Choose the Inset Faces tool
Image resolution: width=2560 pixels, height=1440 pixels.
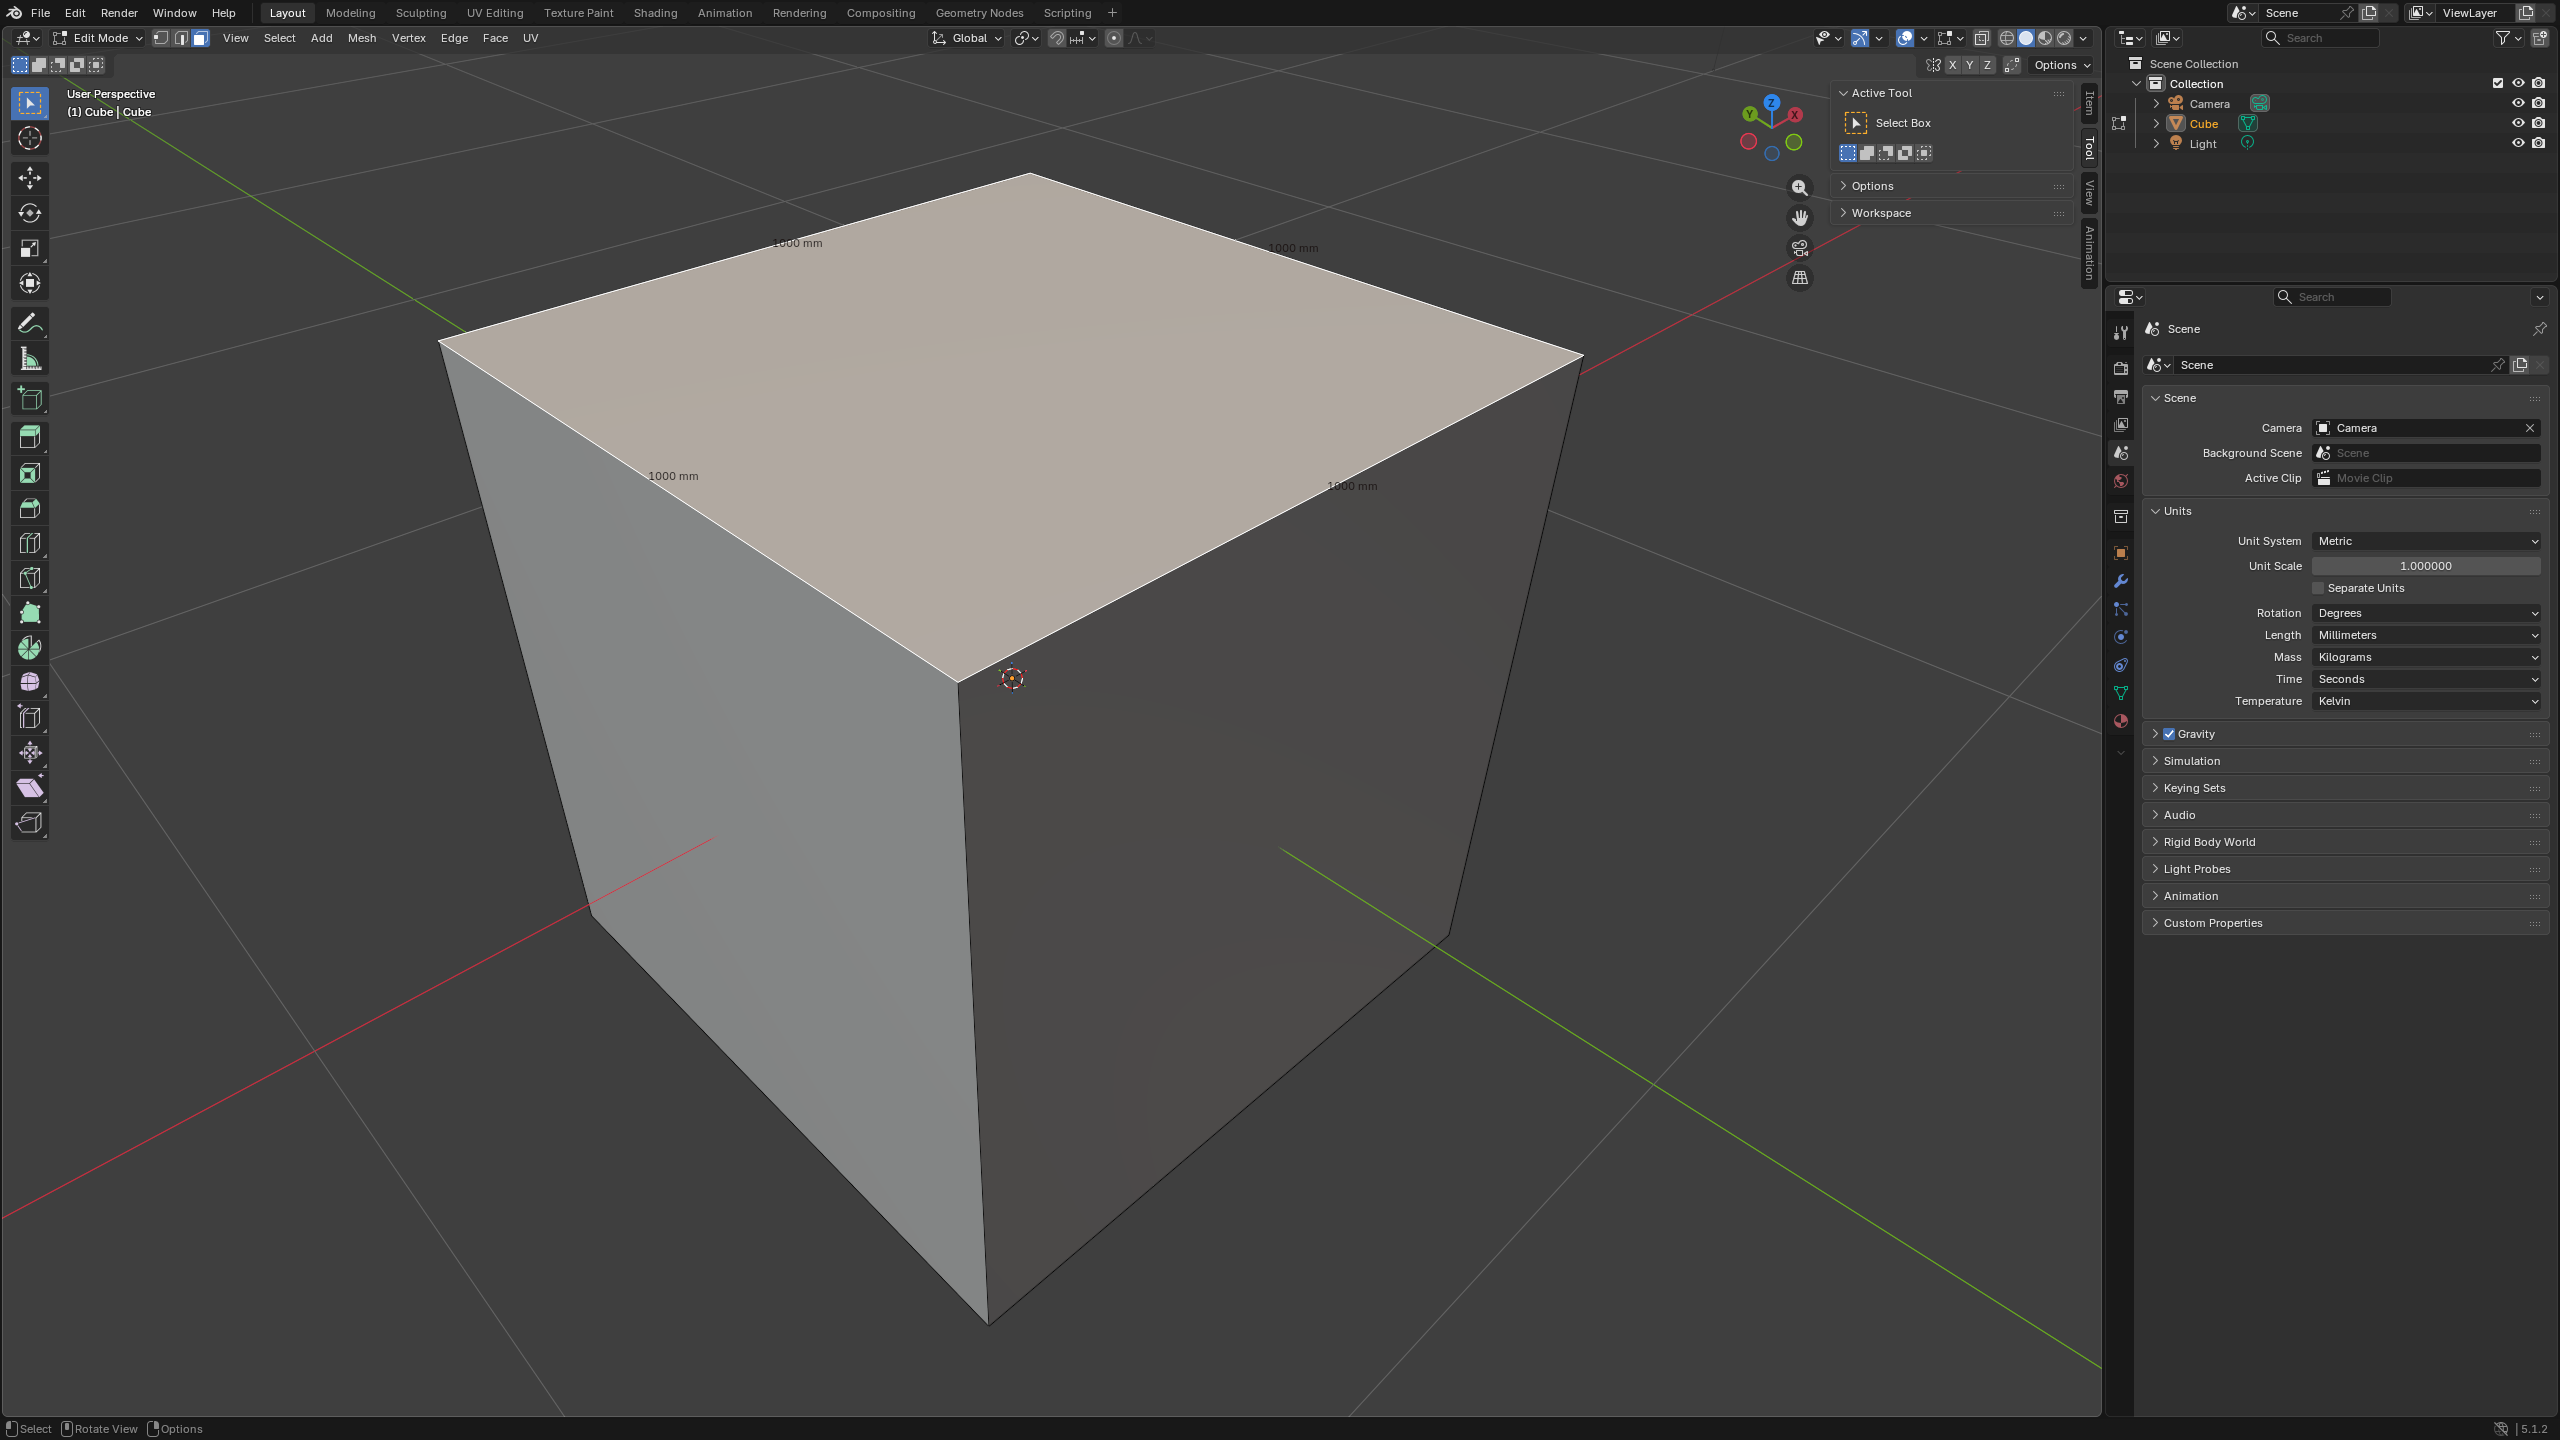[29, 473]
